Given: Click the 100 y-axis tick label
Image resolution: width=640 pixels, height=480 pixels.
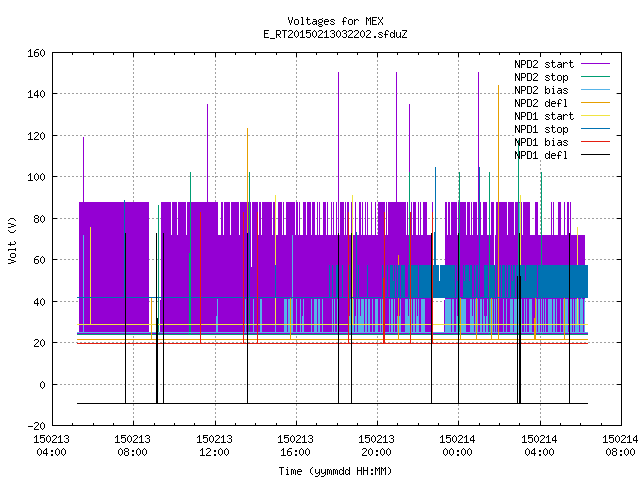Looking at the screenshot, I should (36, 178).
